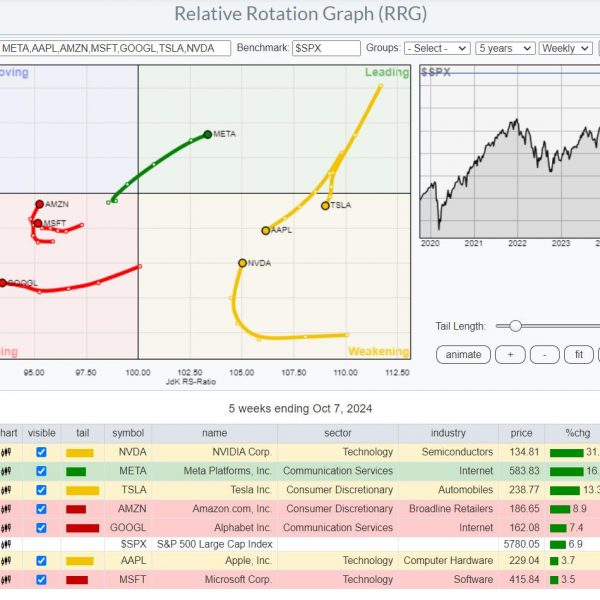Click AMZN red tail color swatch
This screenshot has height=600, width=600.
[x=76, y=509]
